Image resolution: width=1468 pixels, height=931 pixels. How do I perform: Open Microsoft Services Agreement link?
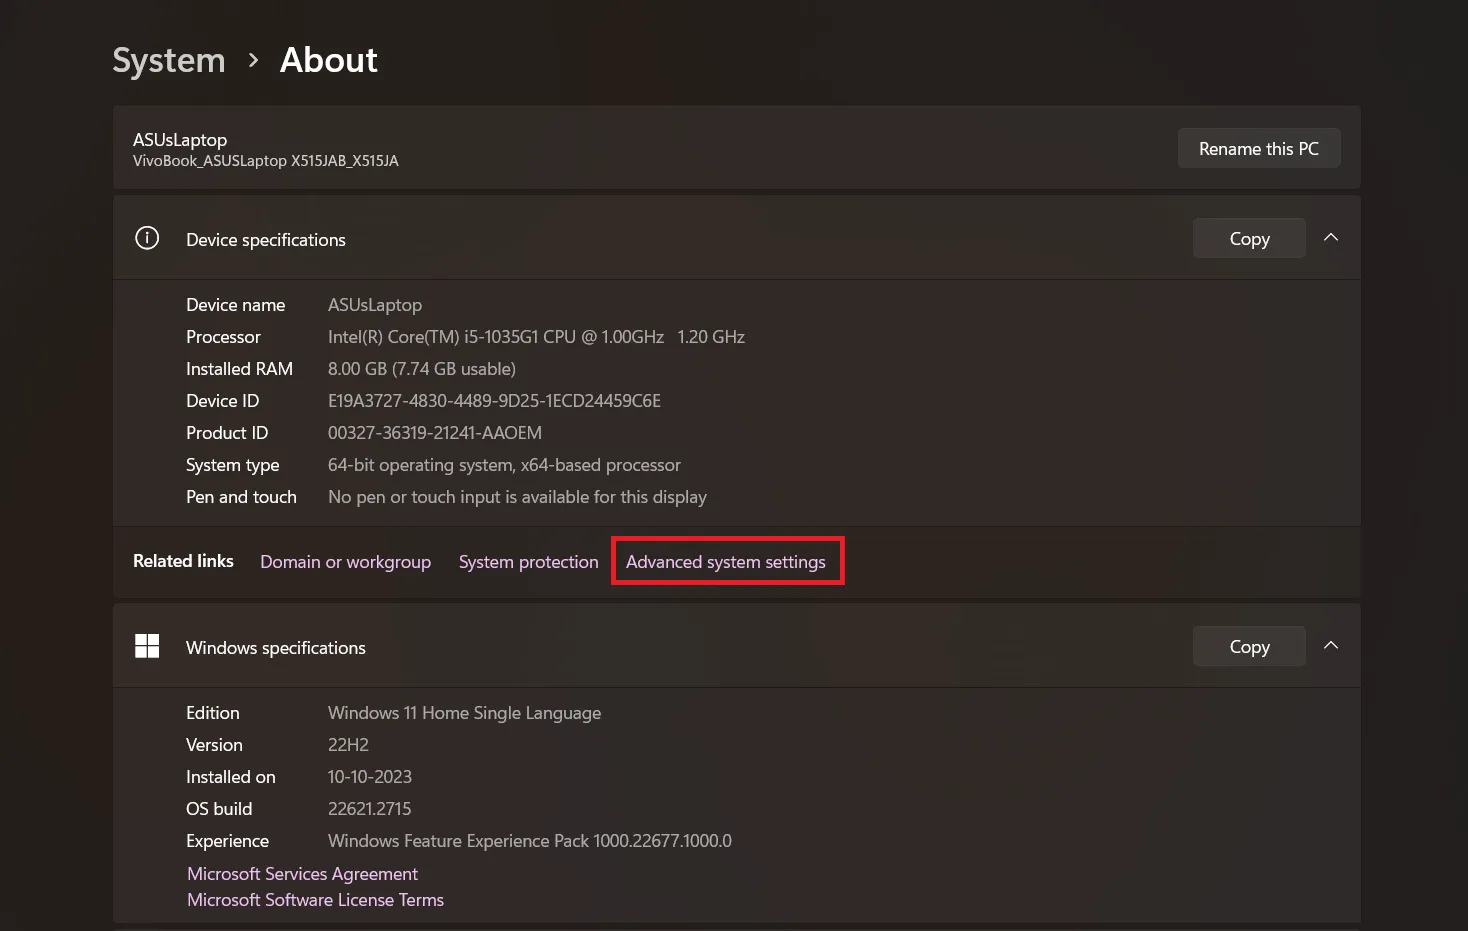[x=303, y=874]
